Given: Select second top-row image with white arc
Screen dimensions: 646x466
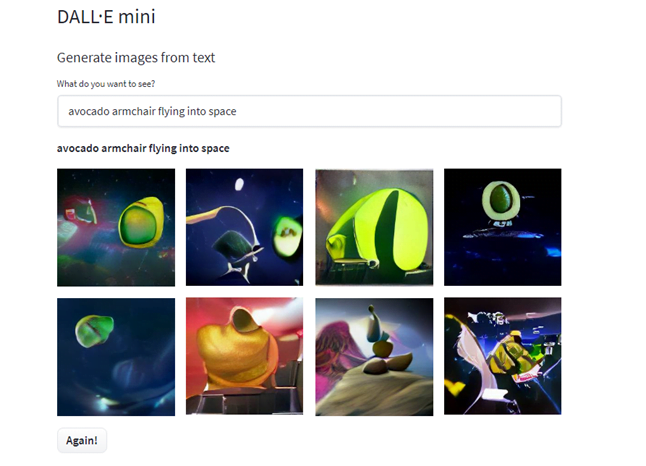Looking at the screenshot, I should tap(244, 227).
